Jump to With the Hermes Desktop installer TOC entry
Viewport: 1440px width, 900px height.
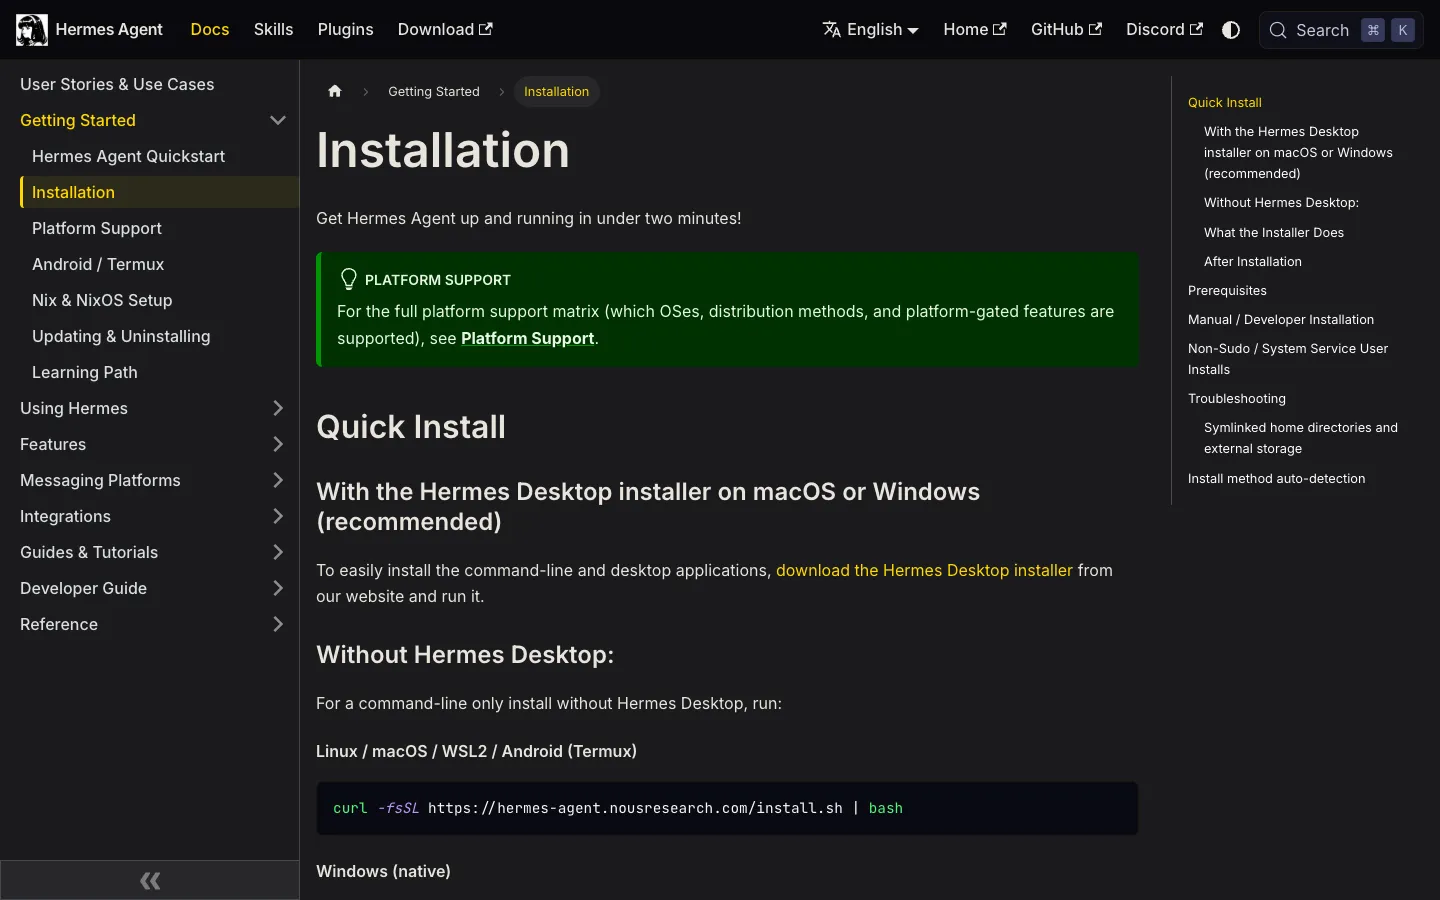(x=1298, y=152)
